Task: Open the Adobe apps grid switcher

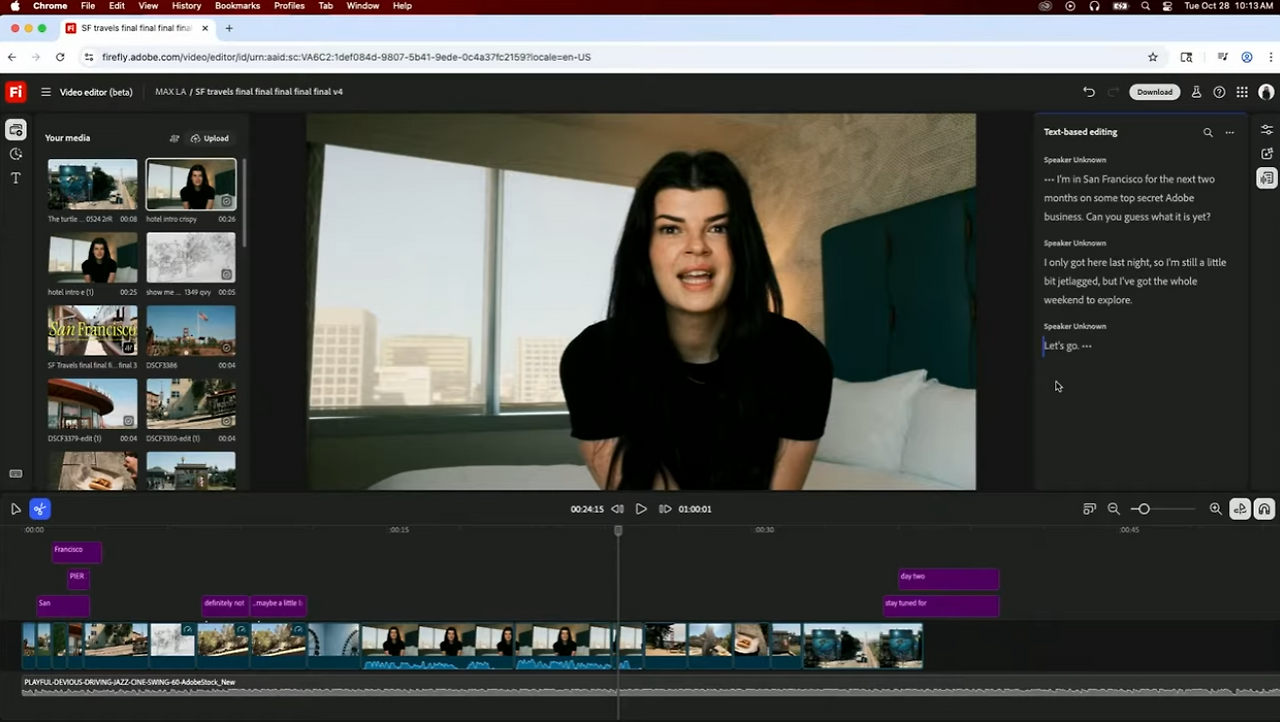Action: pyautogui.click(x=1242, y=92)
